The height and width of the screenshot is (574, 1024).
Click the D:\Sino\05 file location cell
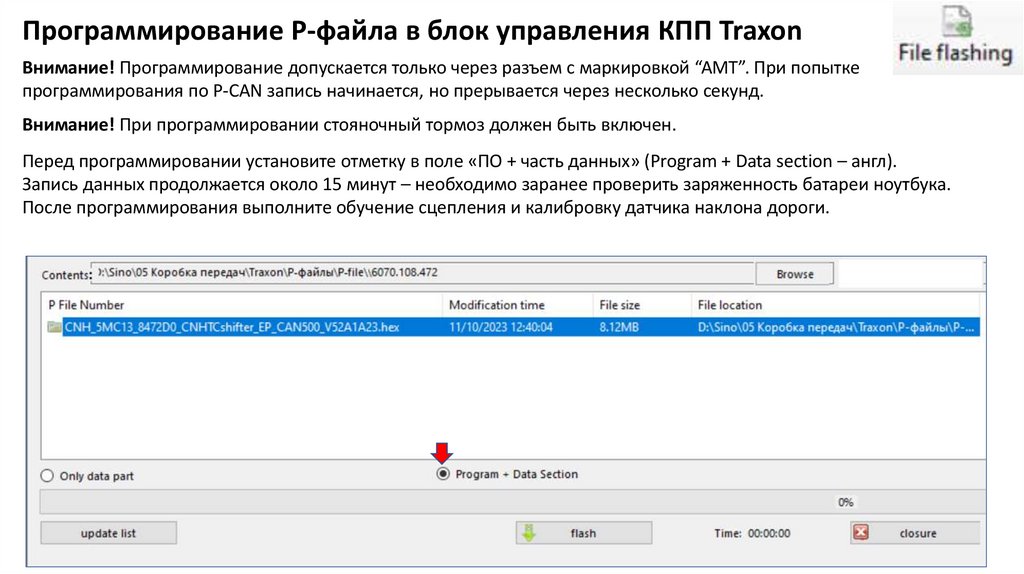(x=835, y=327)
